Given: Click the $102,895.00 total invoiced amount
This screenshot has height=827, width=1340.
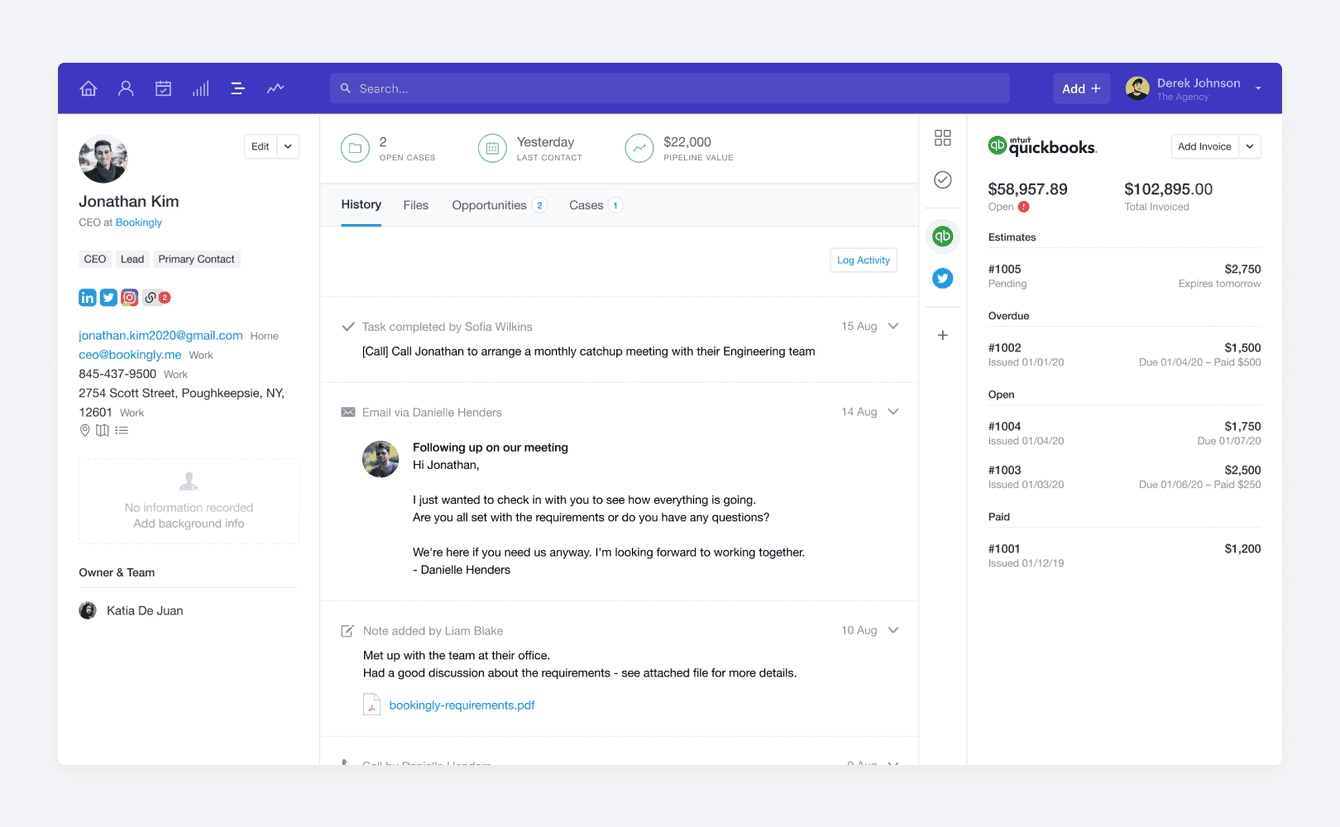Looking at the screenshot, I should coord(1168,189).
